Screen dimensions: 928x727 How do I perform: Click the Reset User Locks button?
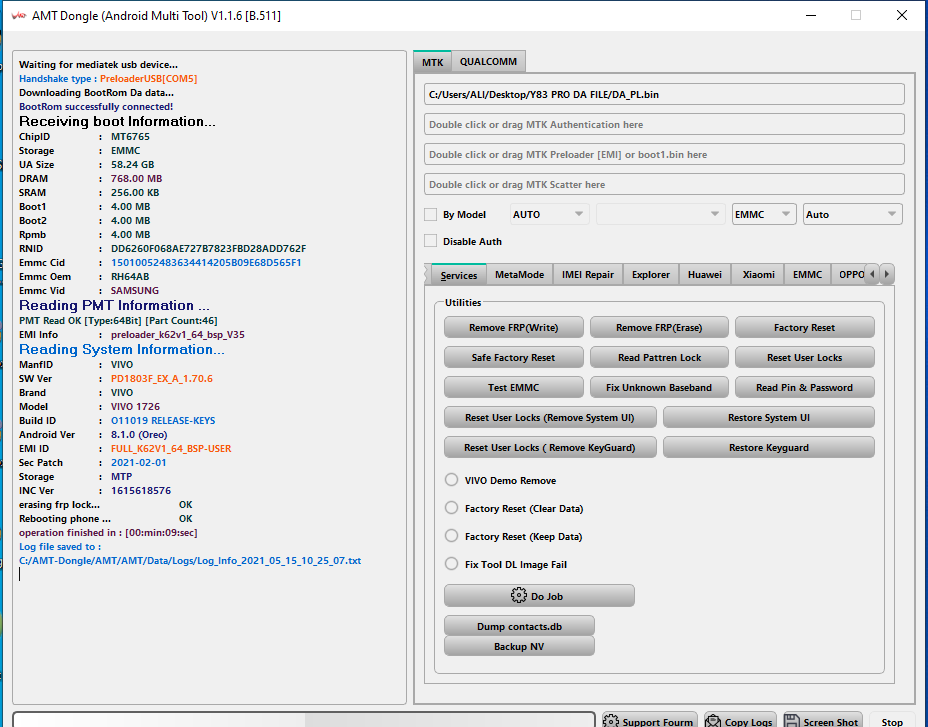(804, 358)
